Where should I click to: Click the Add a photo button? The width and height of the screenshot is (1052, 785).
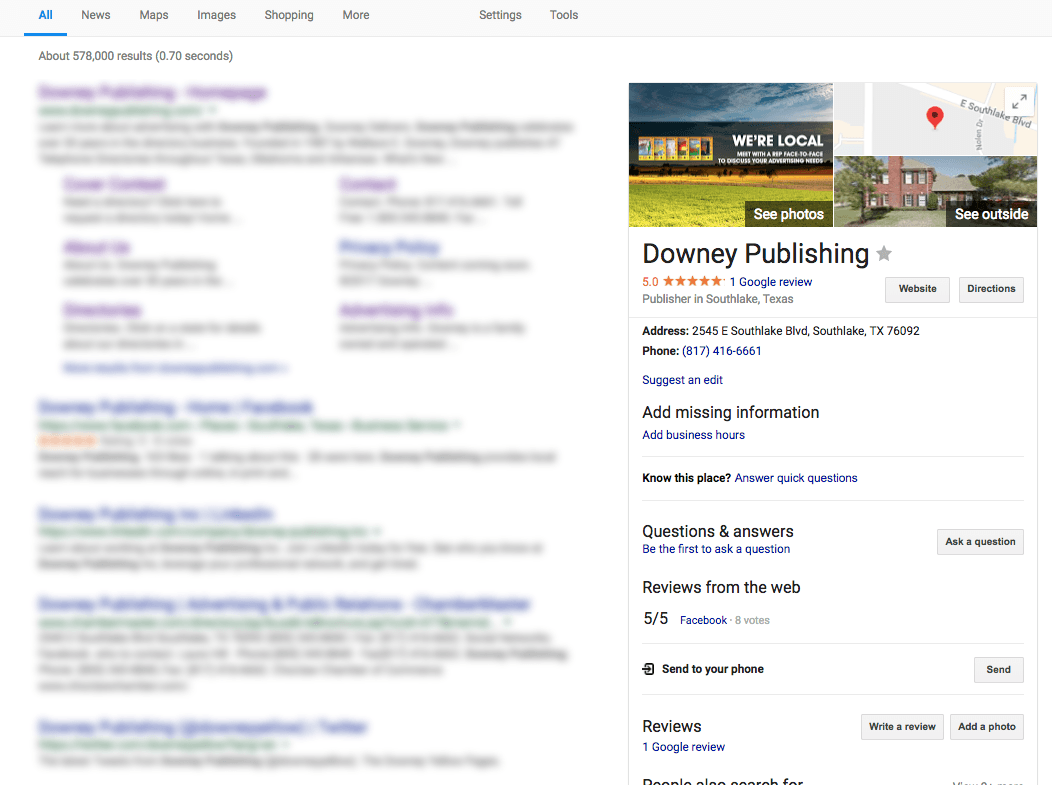coord(986,727)
